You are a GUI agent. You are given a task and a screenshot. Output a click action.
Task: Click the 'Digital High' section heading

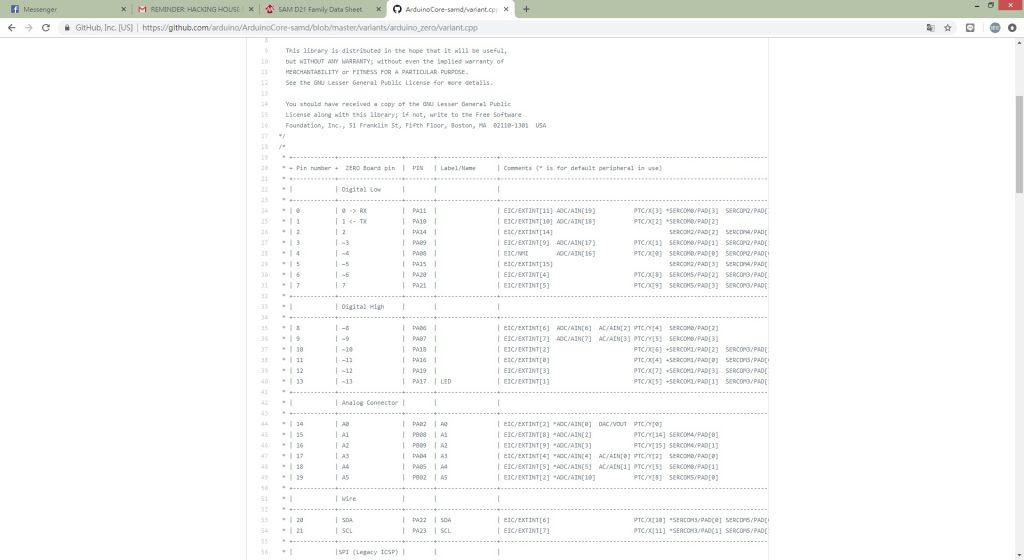(362, 307)
